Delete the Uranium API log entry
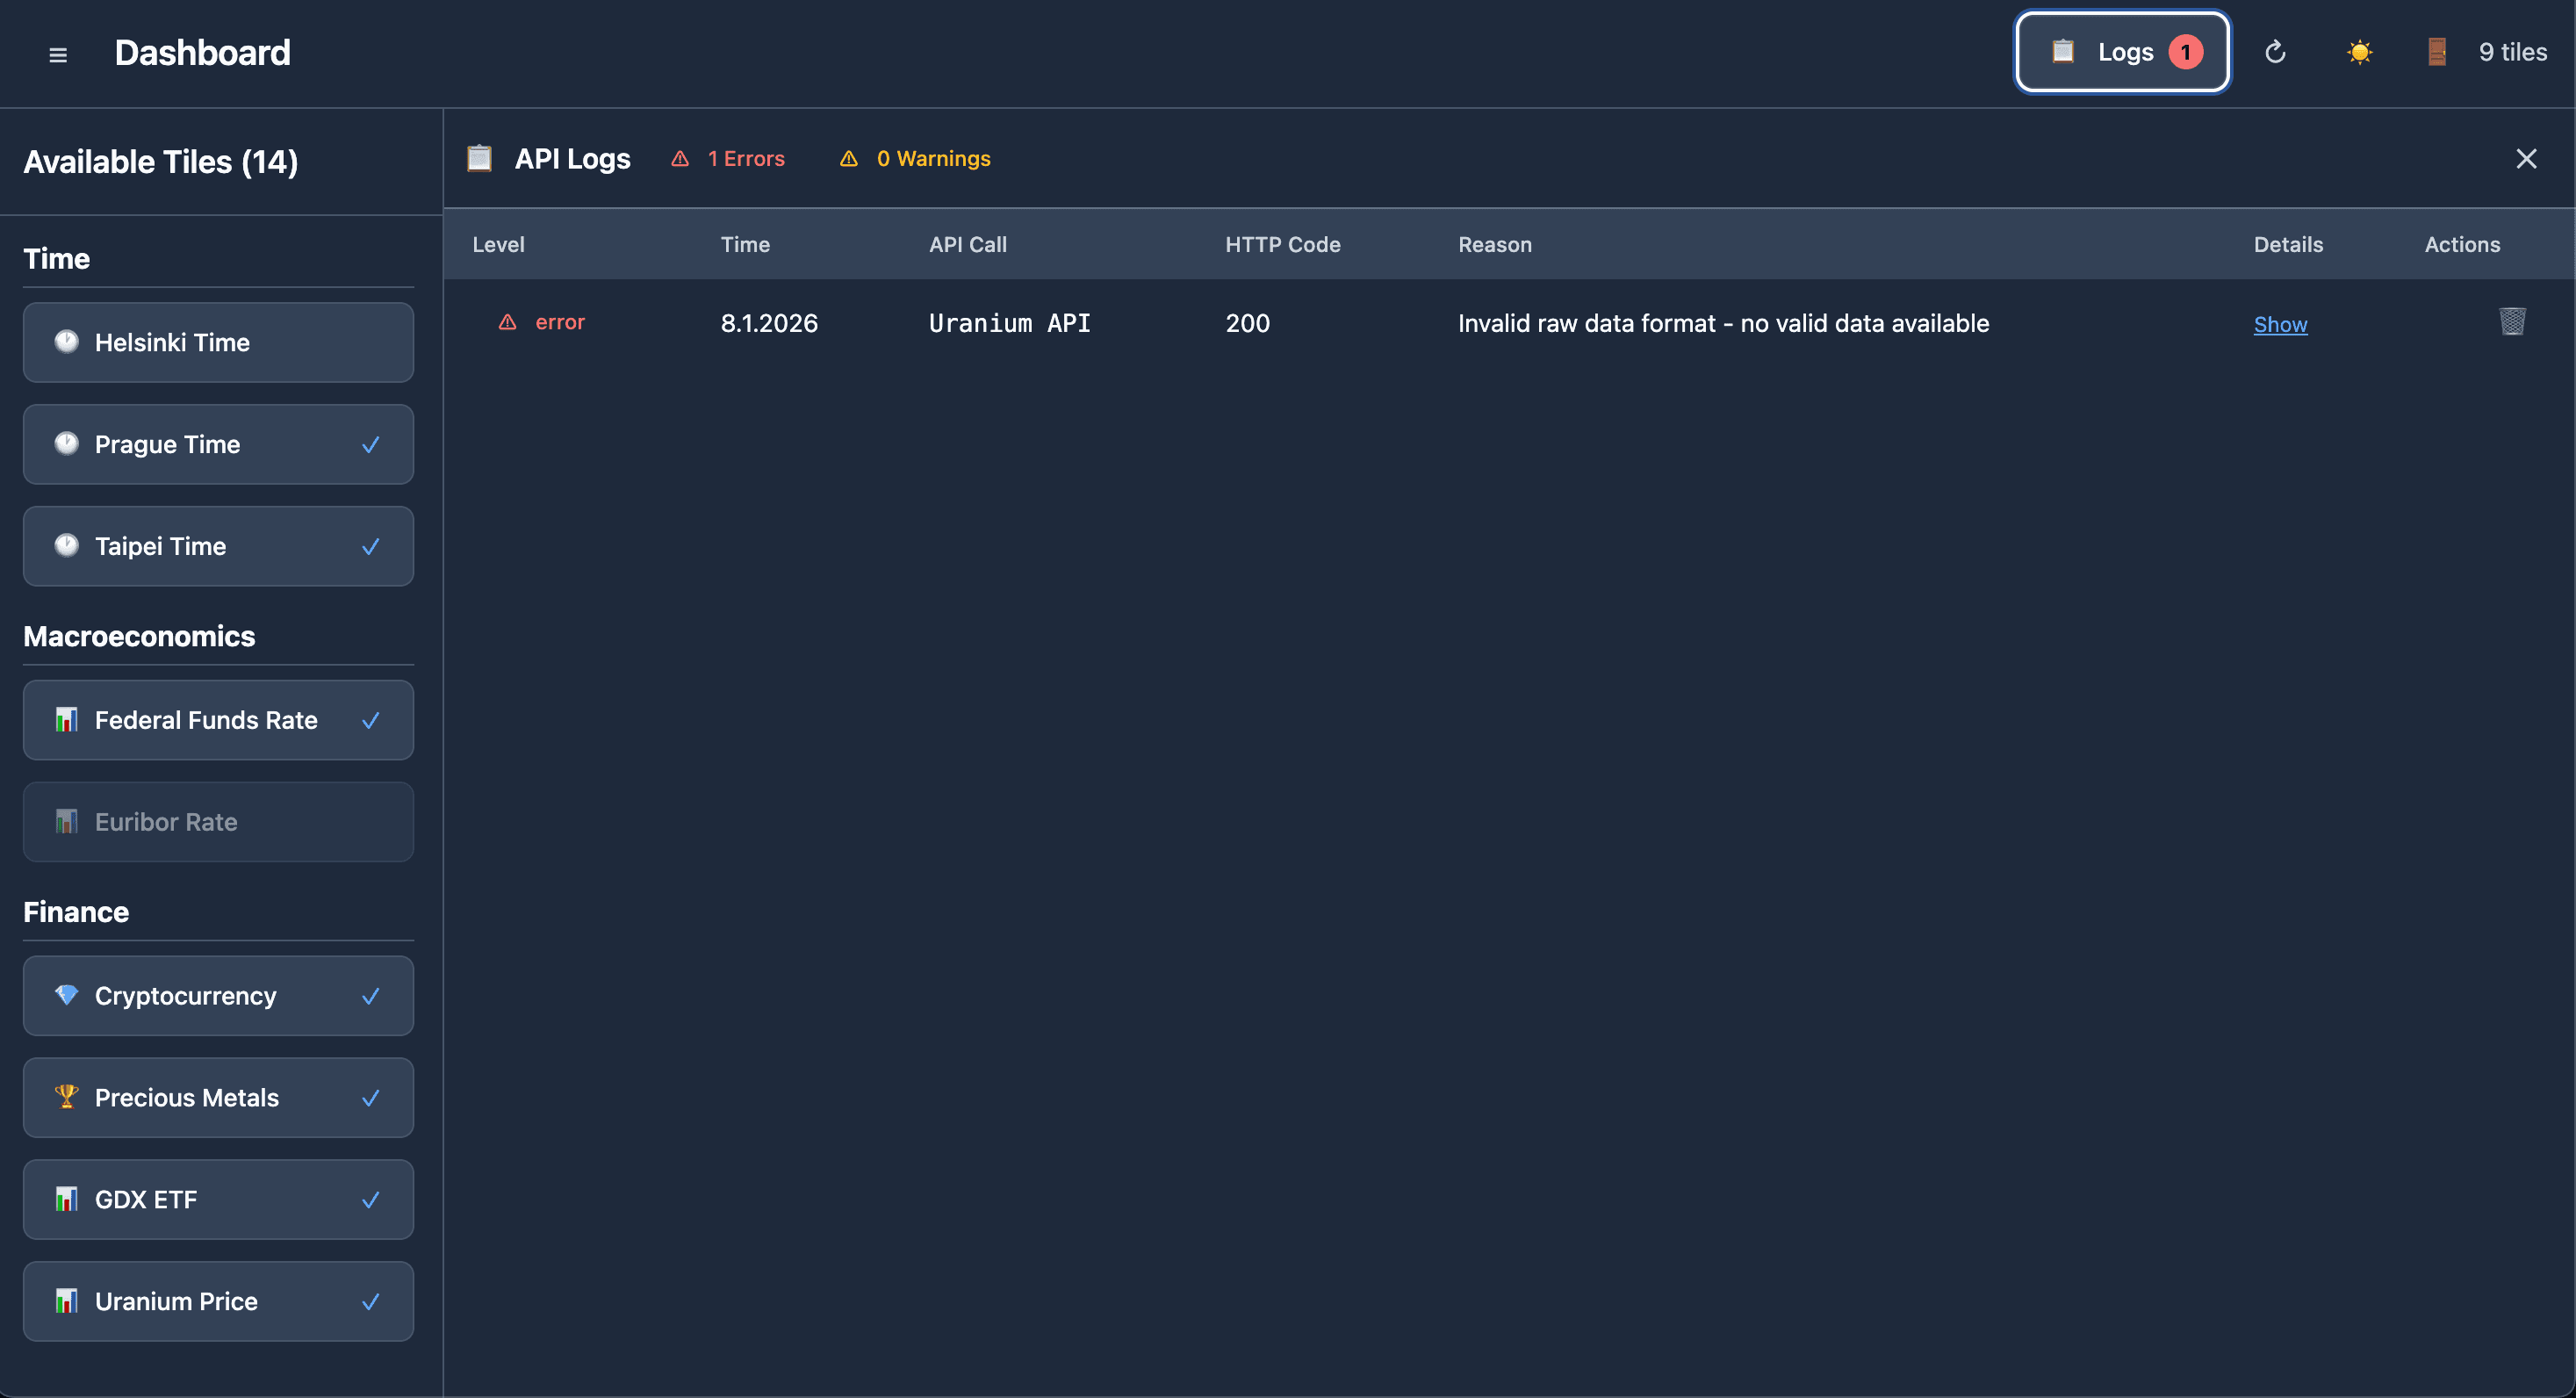2576x1398 pixels. pos(2513,322)
